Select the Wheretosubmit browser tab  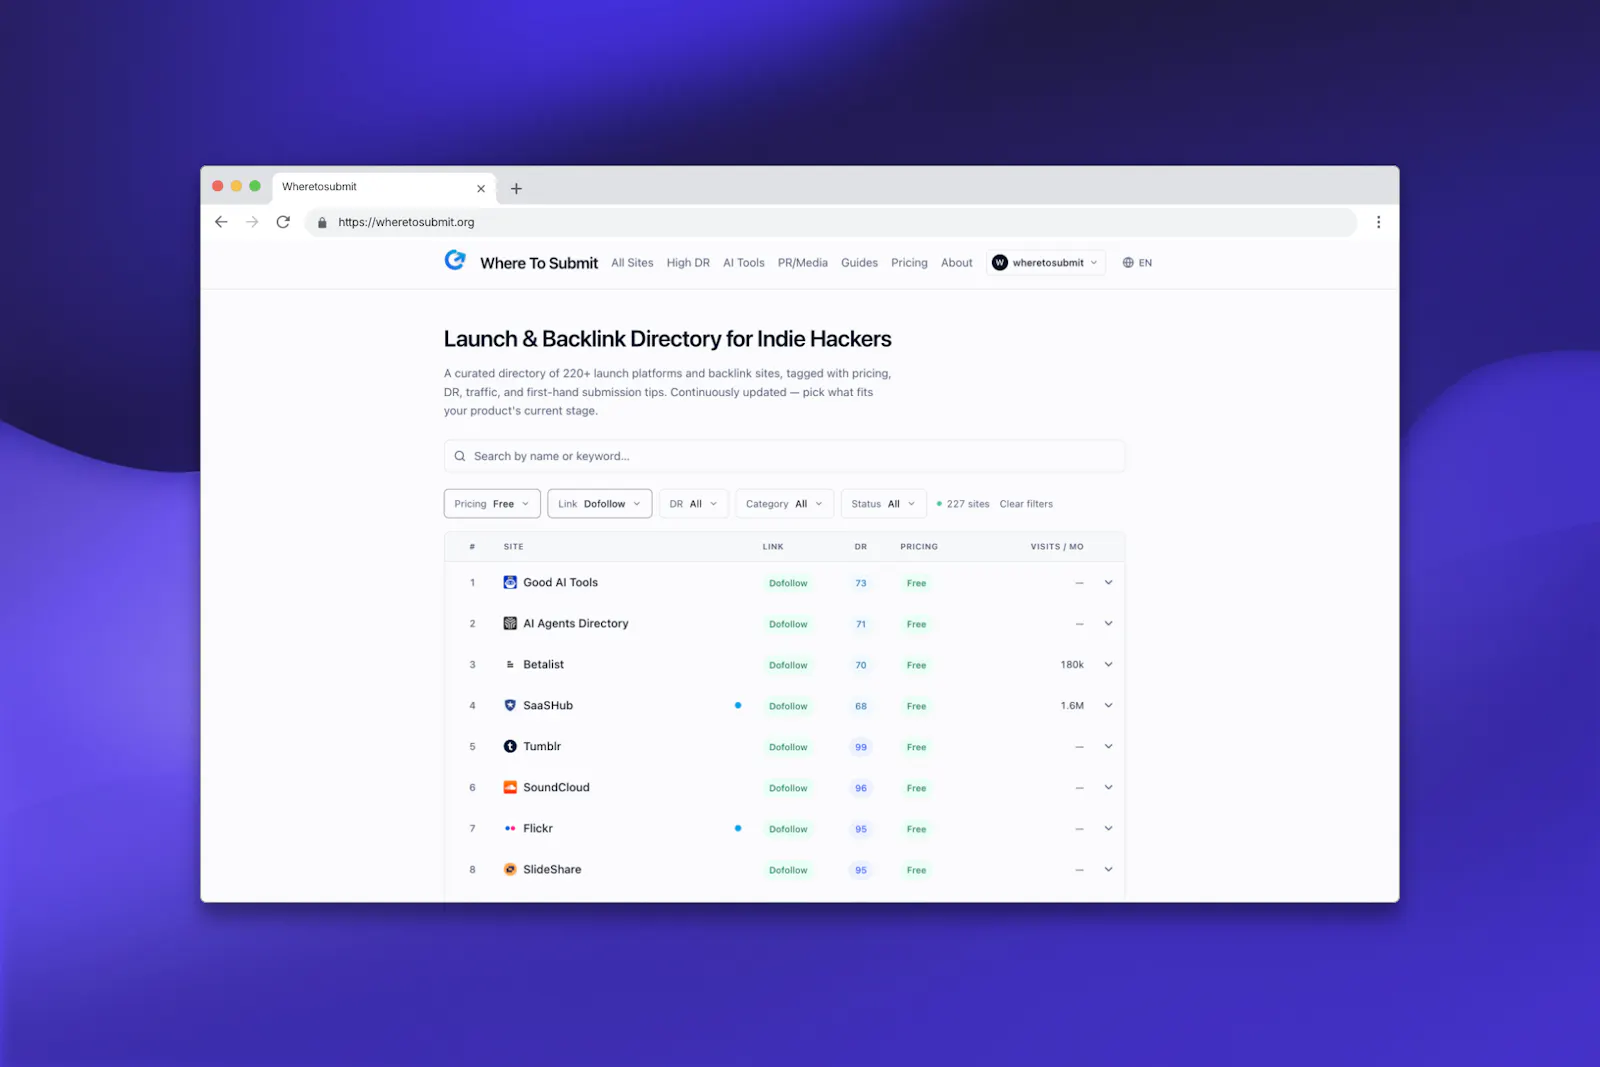383,187
